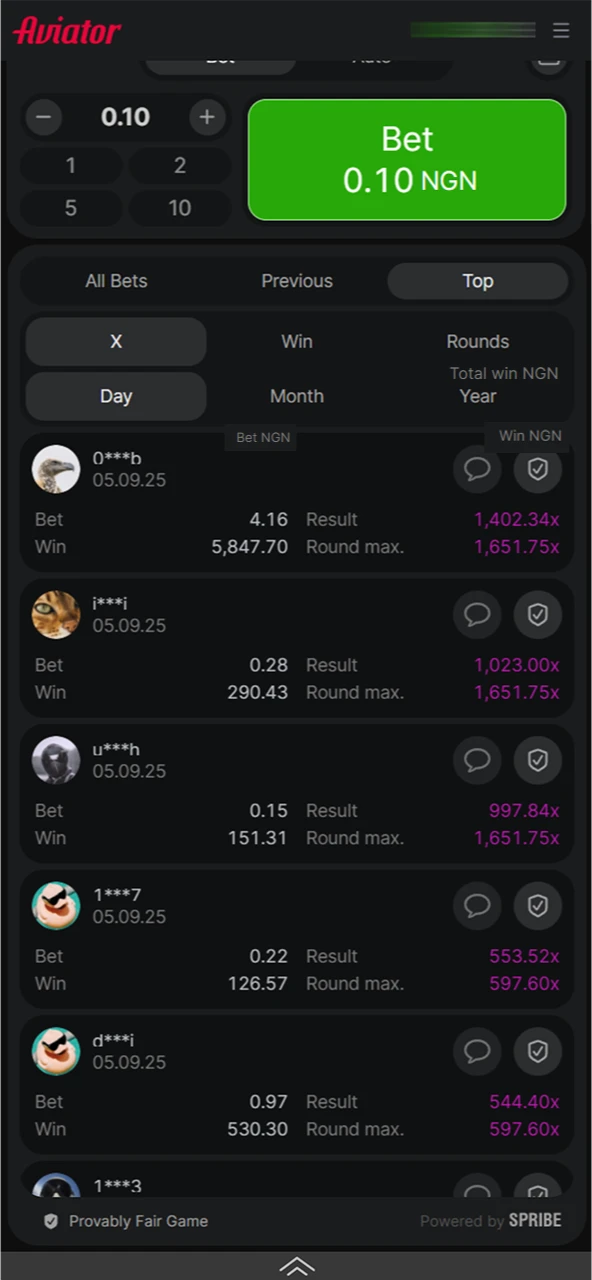The width and height of the screenshot is (592, 1280).
Task: Switch to the Previous bets tab
Action: 296,281
